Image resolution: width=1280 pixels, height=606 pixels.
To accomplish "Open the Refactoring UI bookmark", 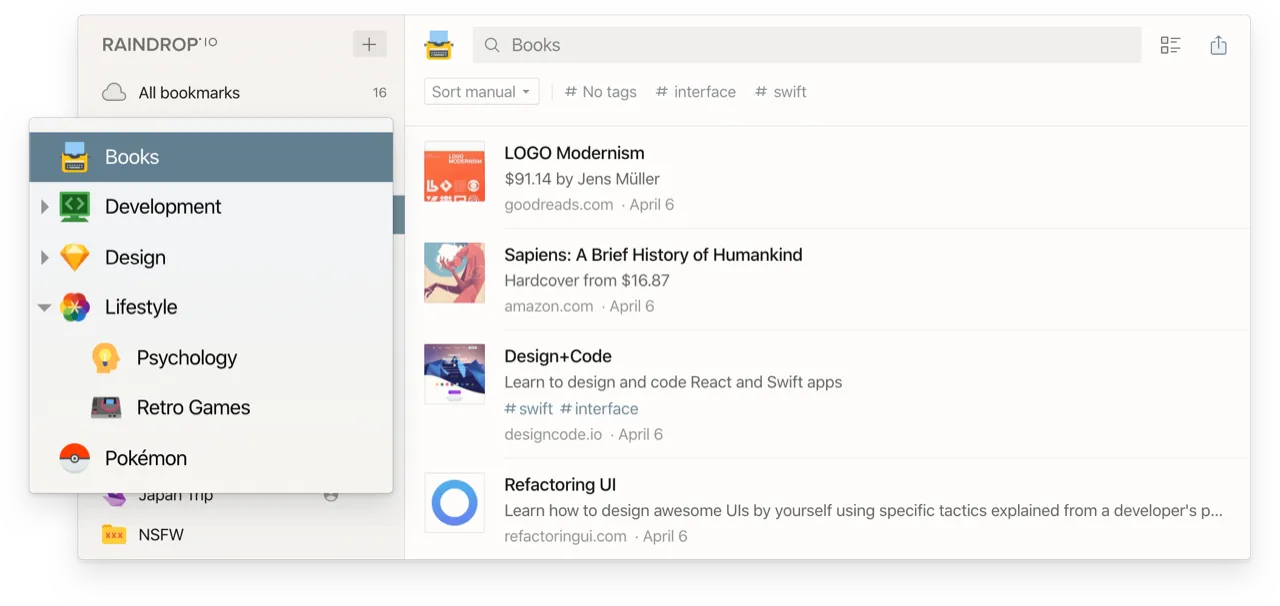I will pos(560,485).
